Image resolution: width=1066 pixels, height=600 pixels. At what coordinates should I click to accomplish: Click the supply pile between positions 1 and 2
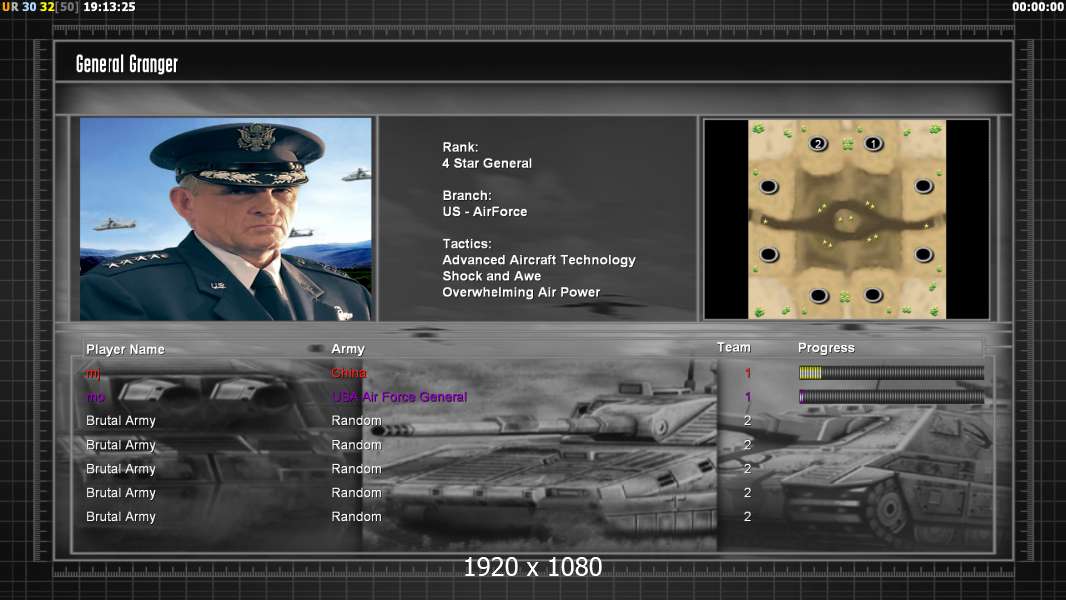coord(847,144)
